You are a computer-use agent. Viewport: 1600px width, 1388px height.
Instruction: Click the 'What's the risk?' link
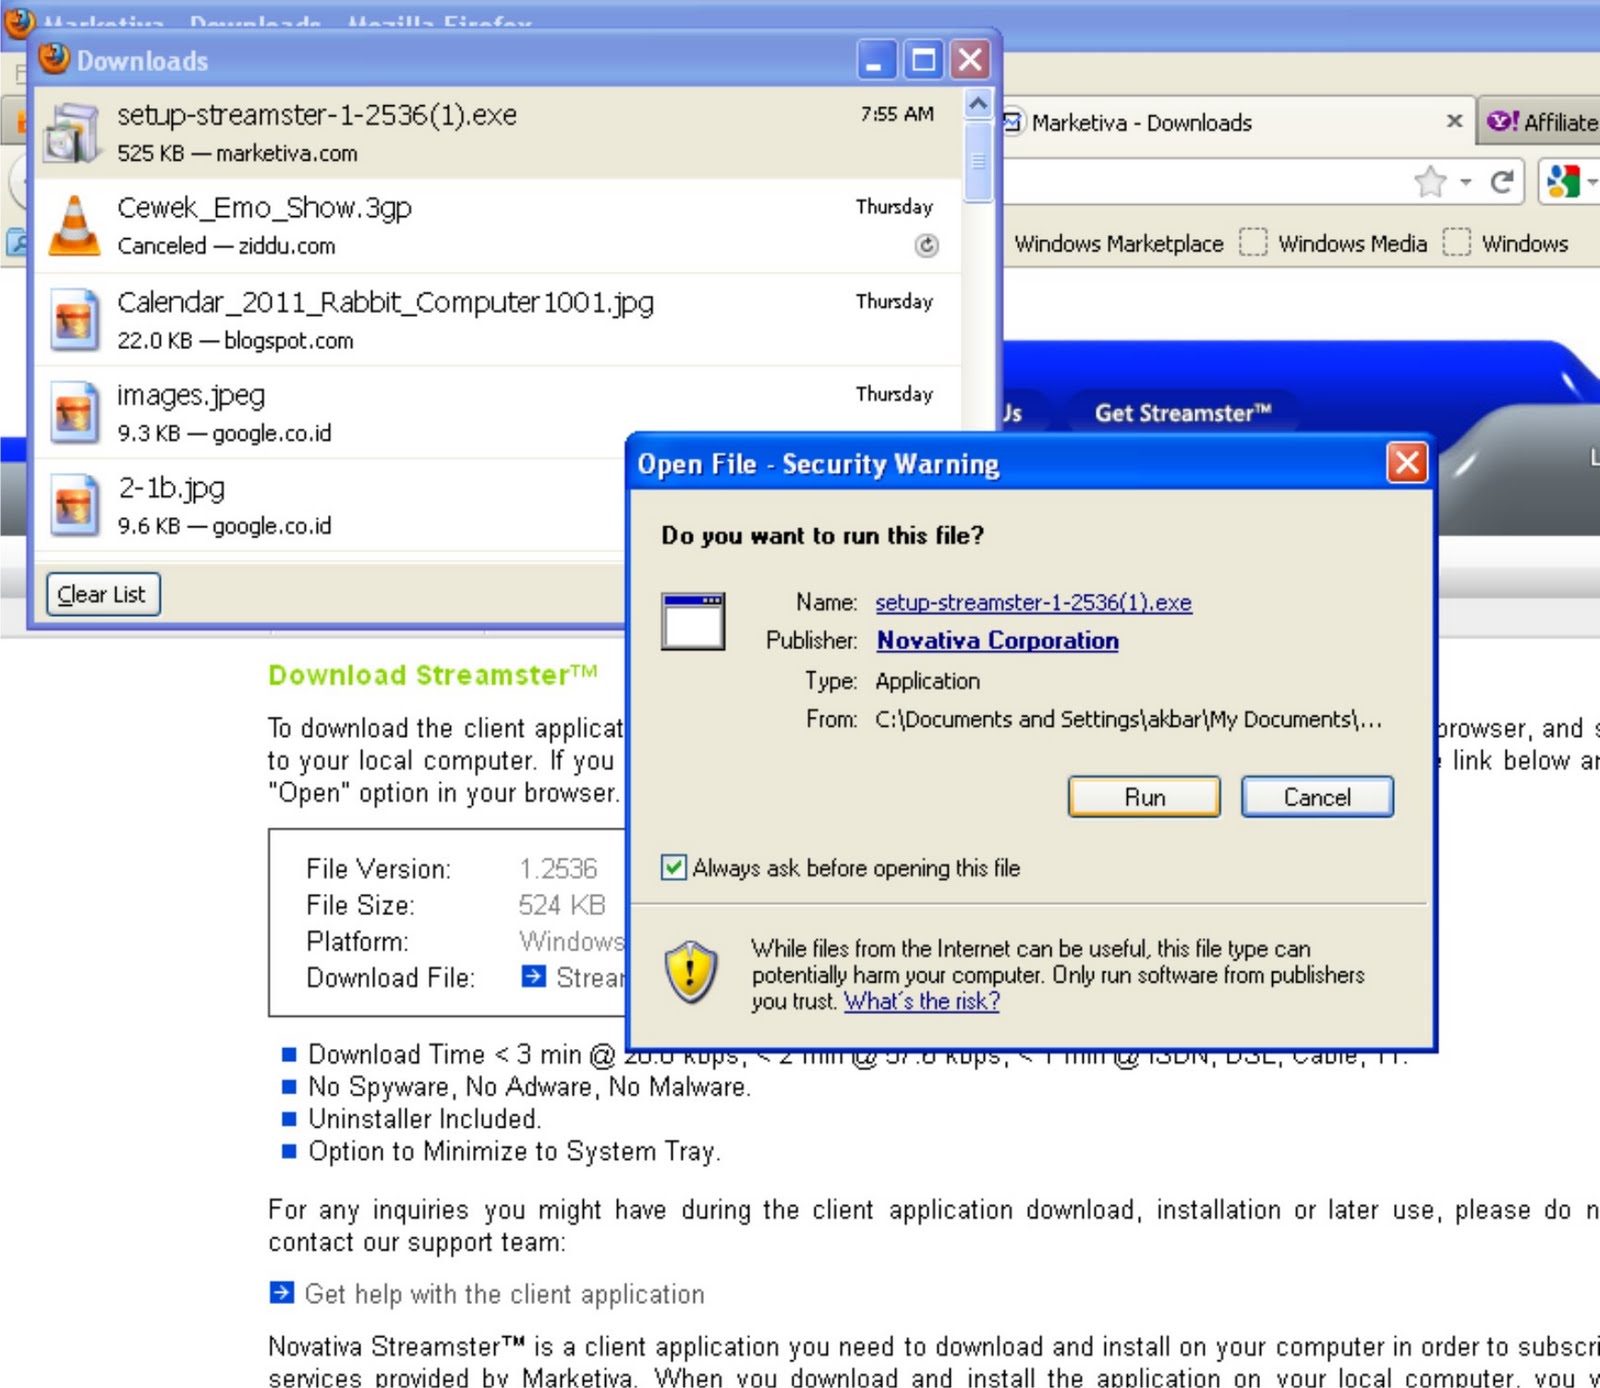[921, 1001]
